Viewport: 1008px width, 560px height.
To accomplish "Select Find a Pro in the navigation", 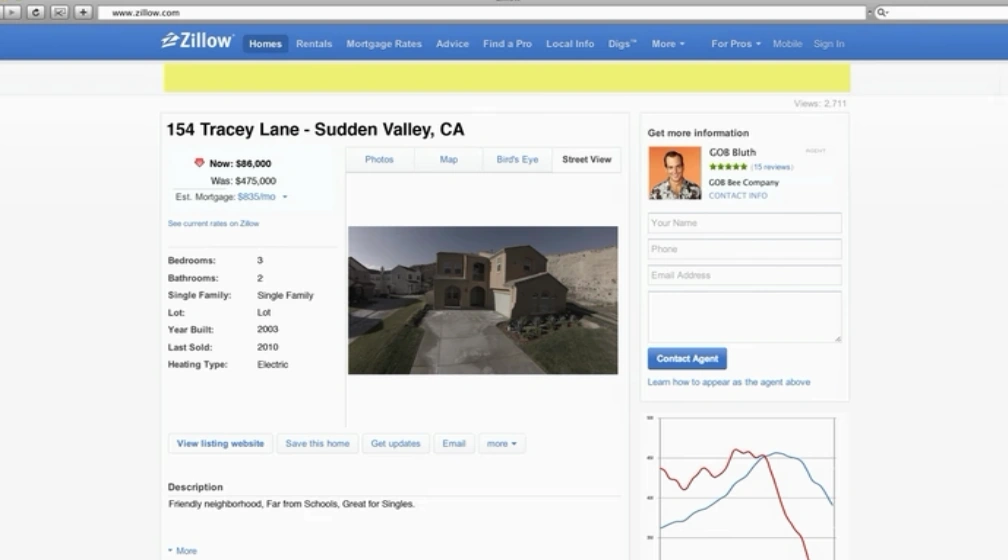I will (507, 44).
